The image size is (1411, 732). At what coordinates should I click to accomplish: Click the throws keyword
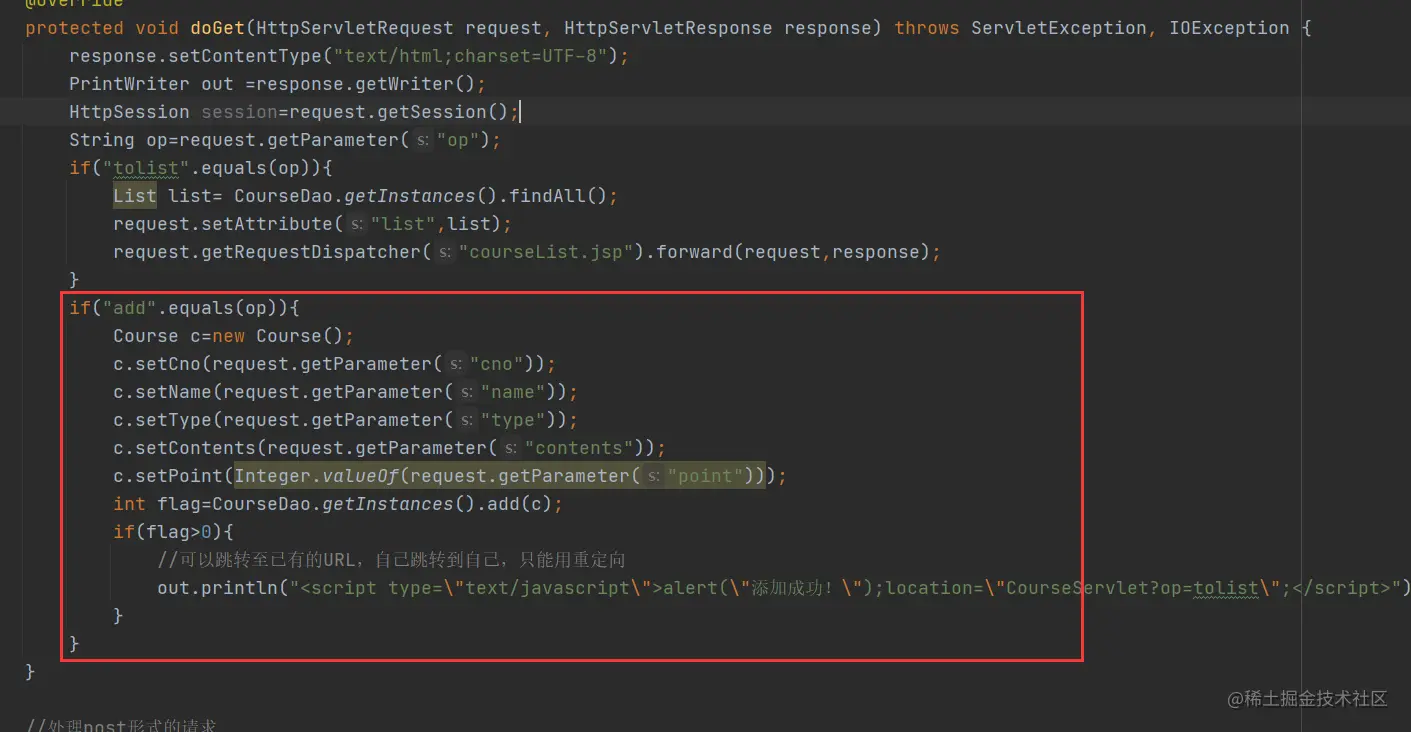click(x=927, y=28)
